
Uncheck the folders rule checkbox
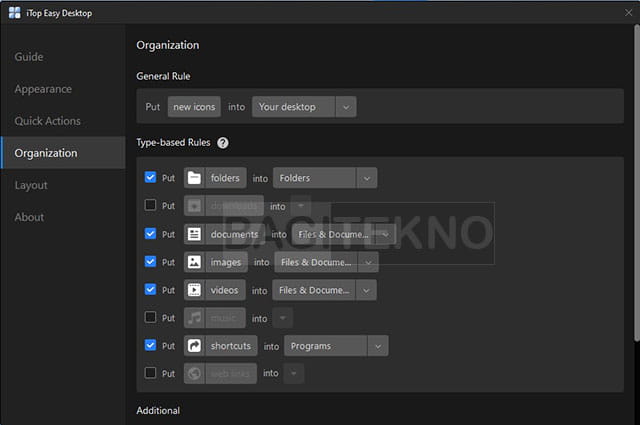(x=150, y=177)
